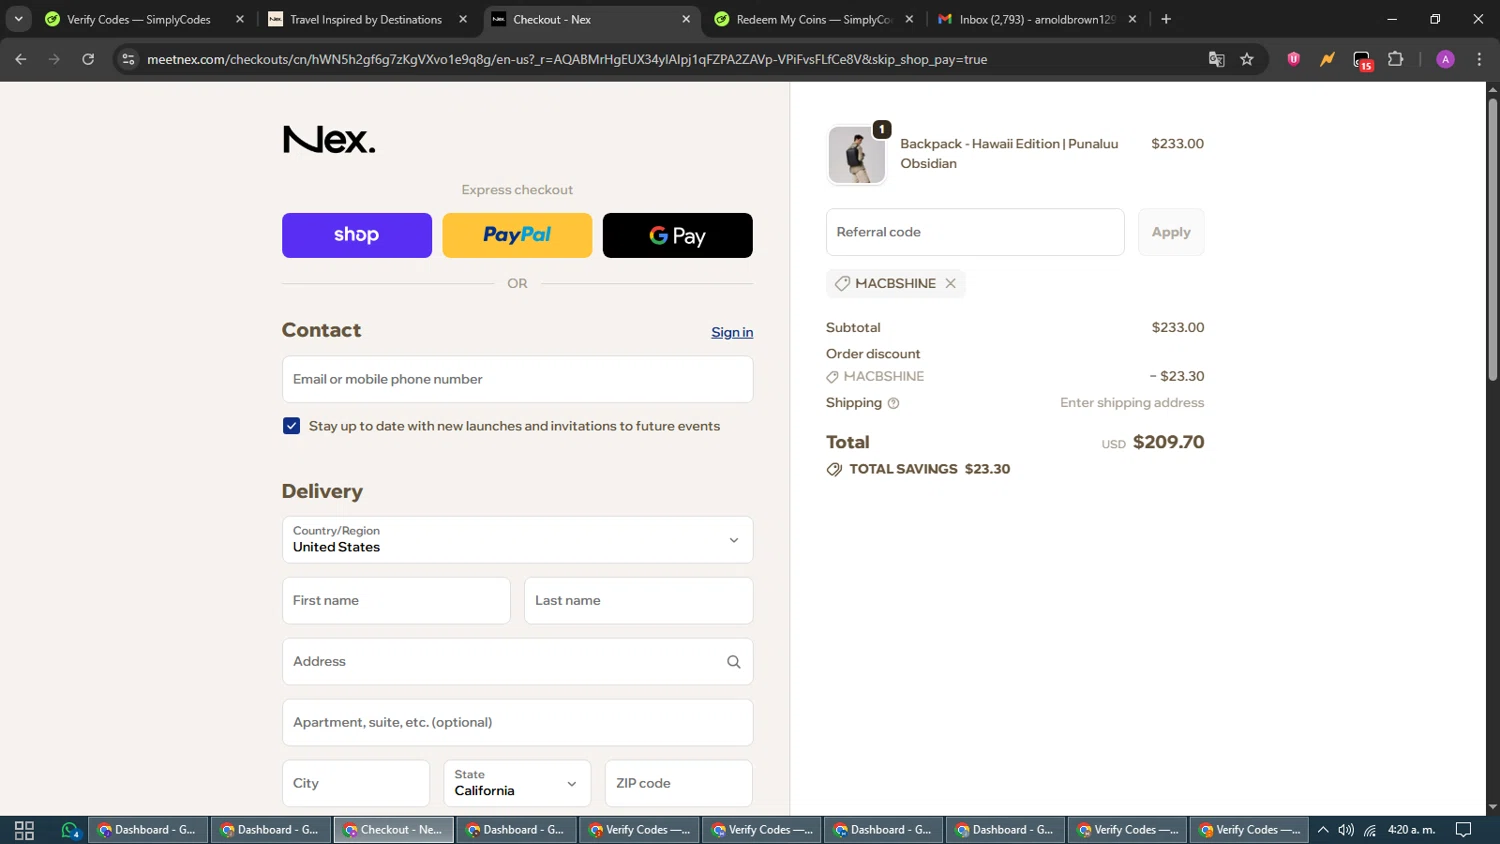This screenshot has width=1500, height=844.
Task: Open the State dropdown showing California
Action: pos(517,783)
